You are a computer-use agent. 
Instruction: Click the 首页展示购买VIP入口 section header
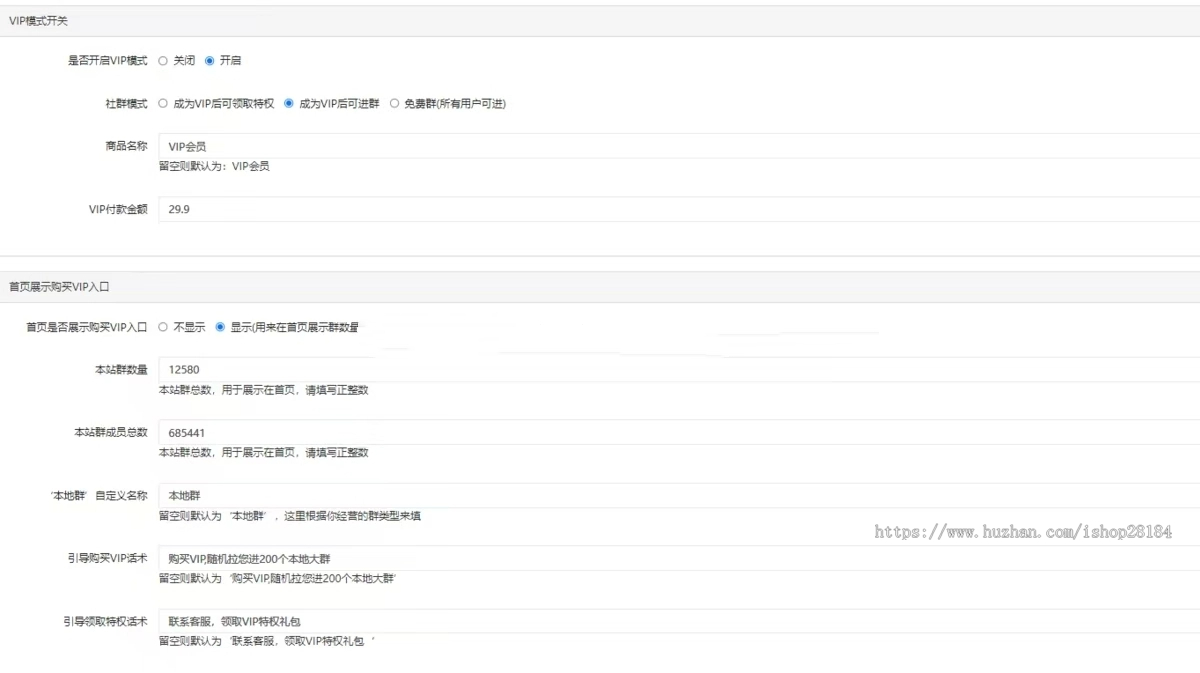click(600, 287)
